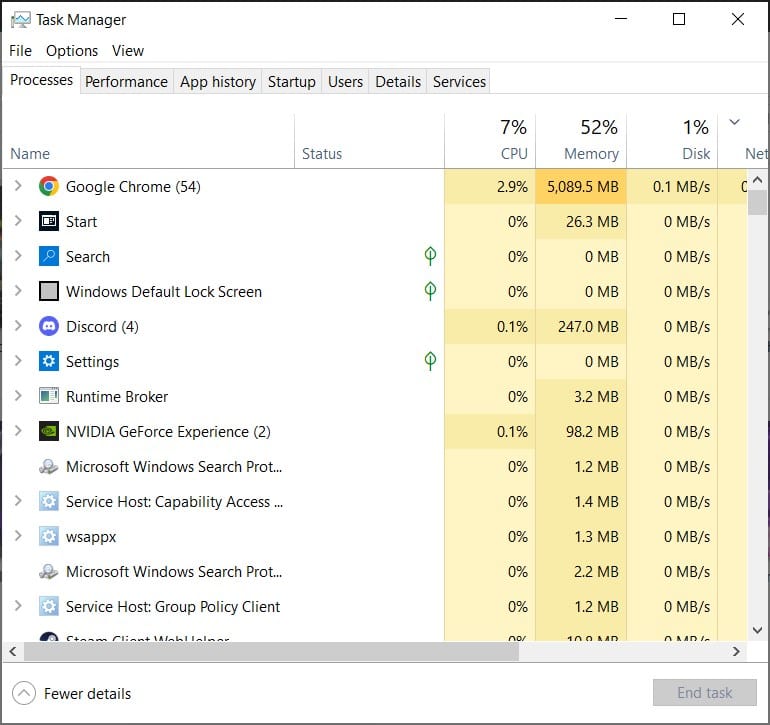Open the File menu

(21, 51)
